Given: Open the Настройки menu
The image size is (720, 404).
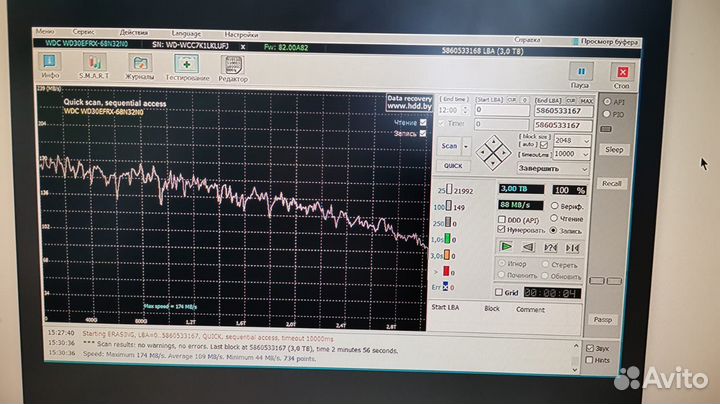Looking at the screenshot, I should point(239,33).
